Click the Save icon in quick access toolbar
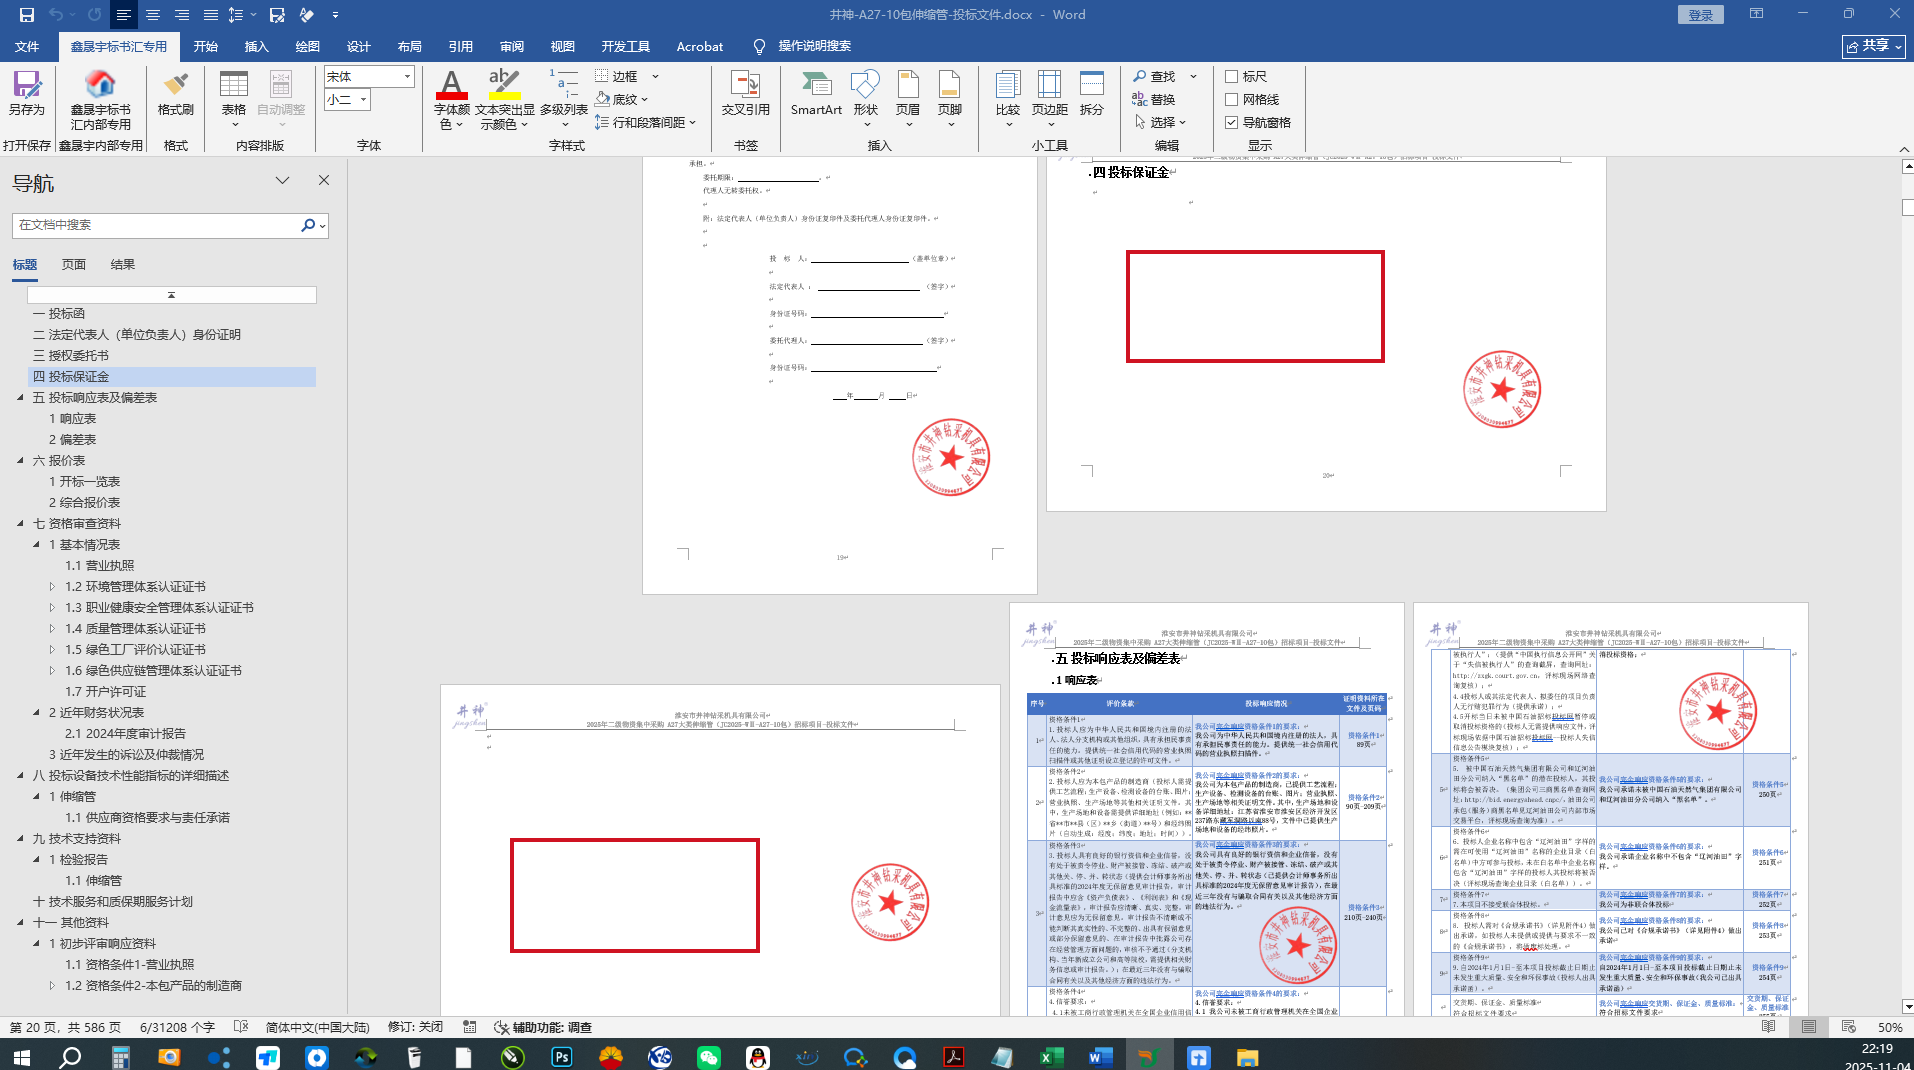This screenshot has height=1070, width=1914. click(27, 15)
